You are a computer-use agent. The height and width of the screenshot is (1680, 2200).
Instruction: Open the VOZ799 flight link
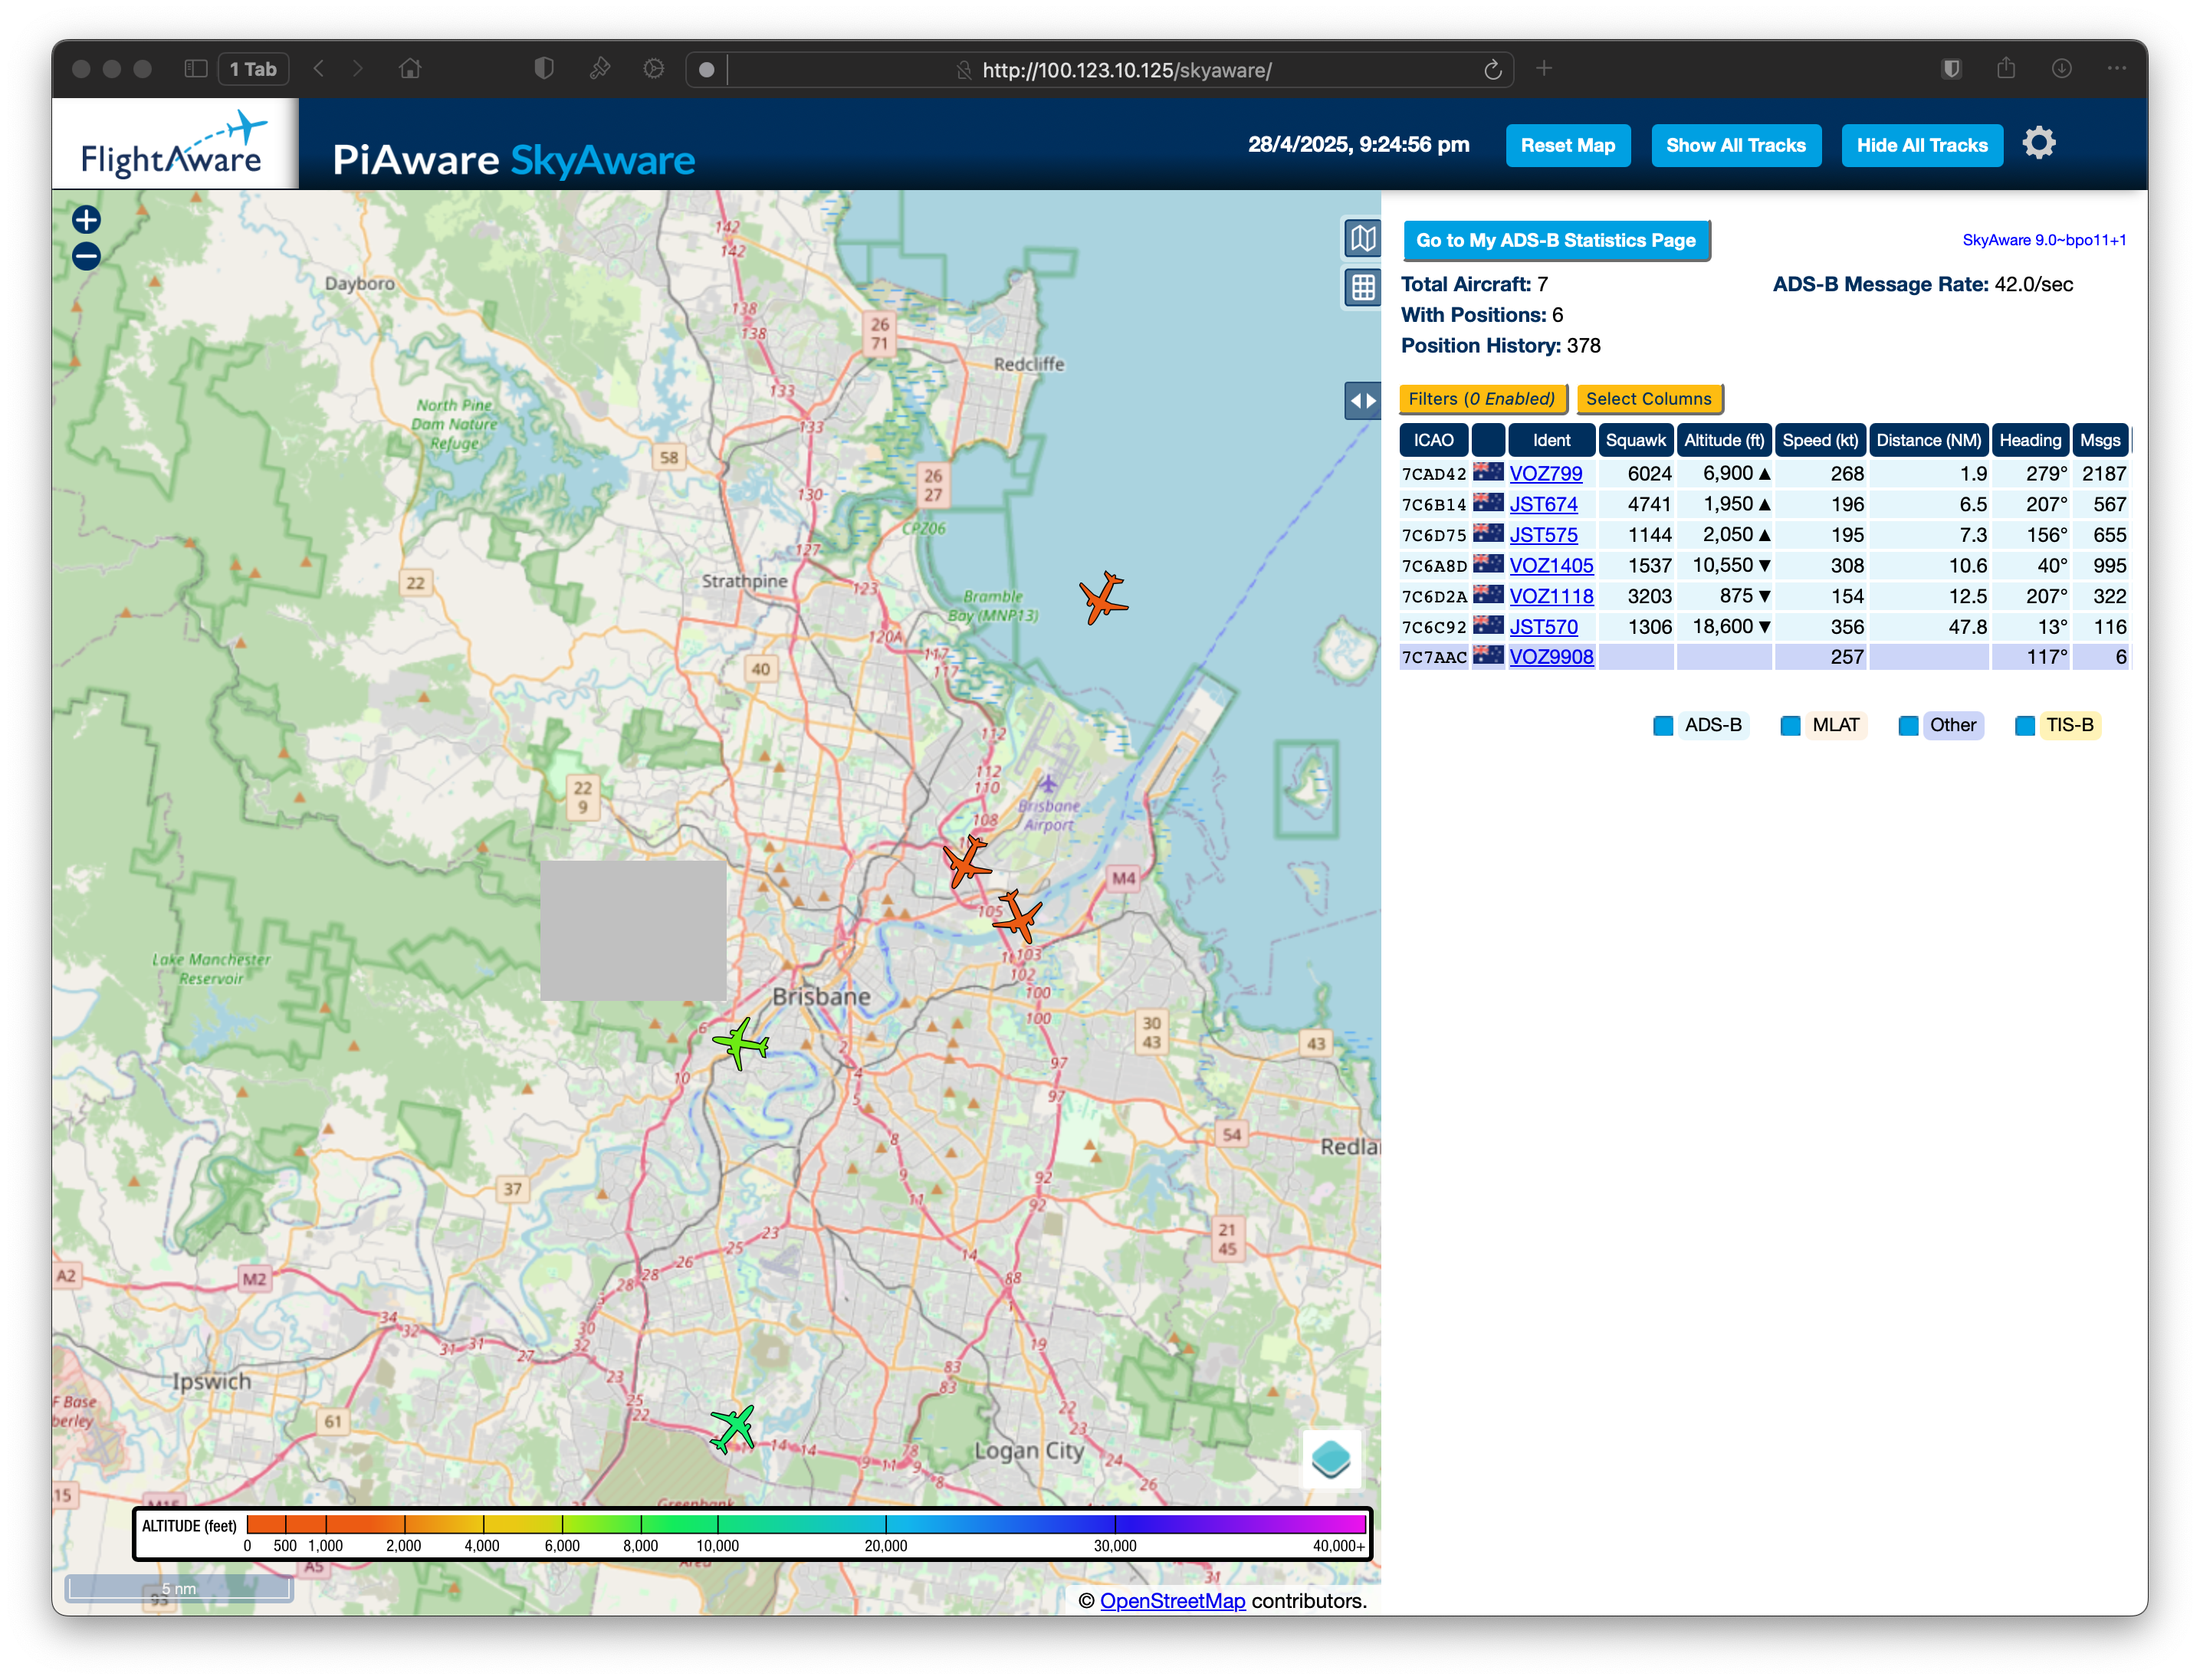[x=1545, y=474]
